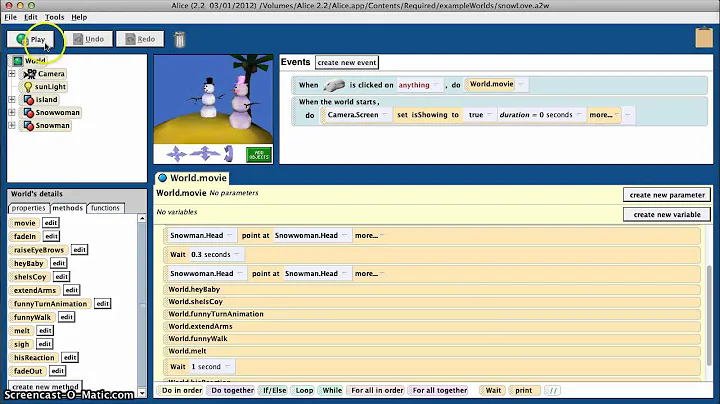Switch to the methods tab

point(68,208)
